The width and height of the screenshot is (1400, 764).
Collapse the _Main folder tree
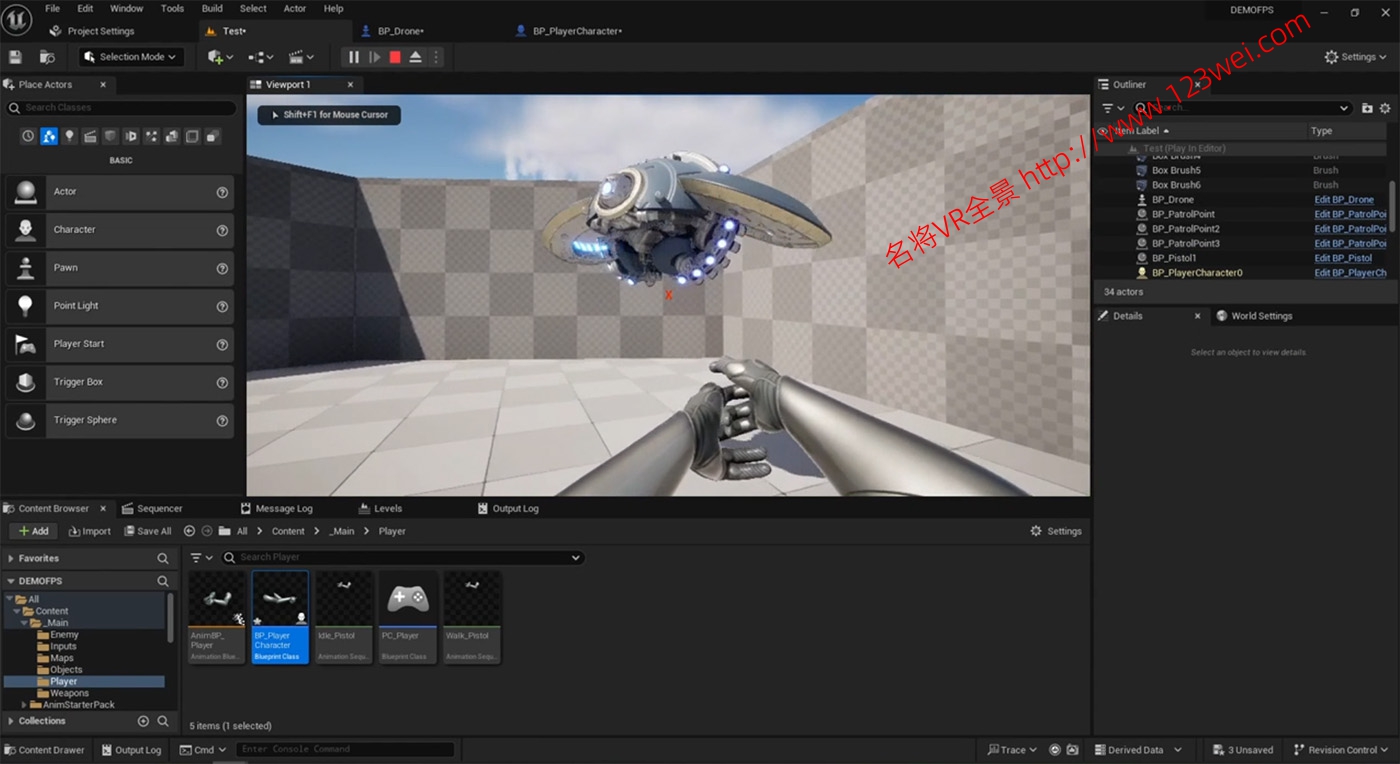(23, 622)
